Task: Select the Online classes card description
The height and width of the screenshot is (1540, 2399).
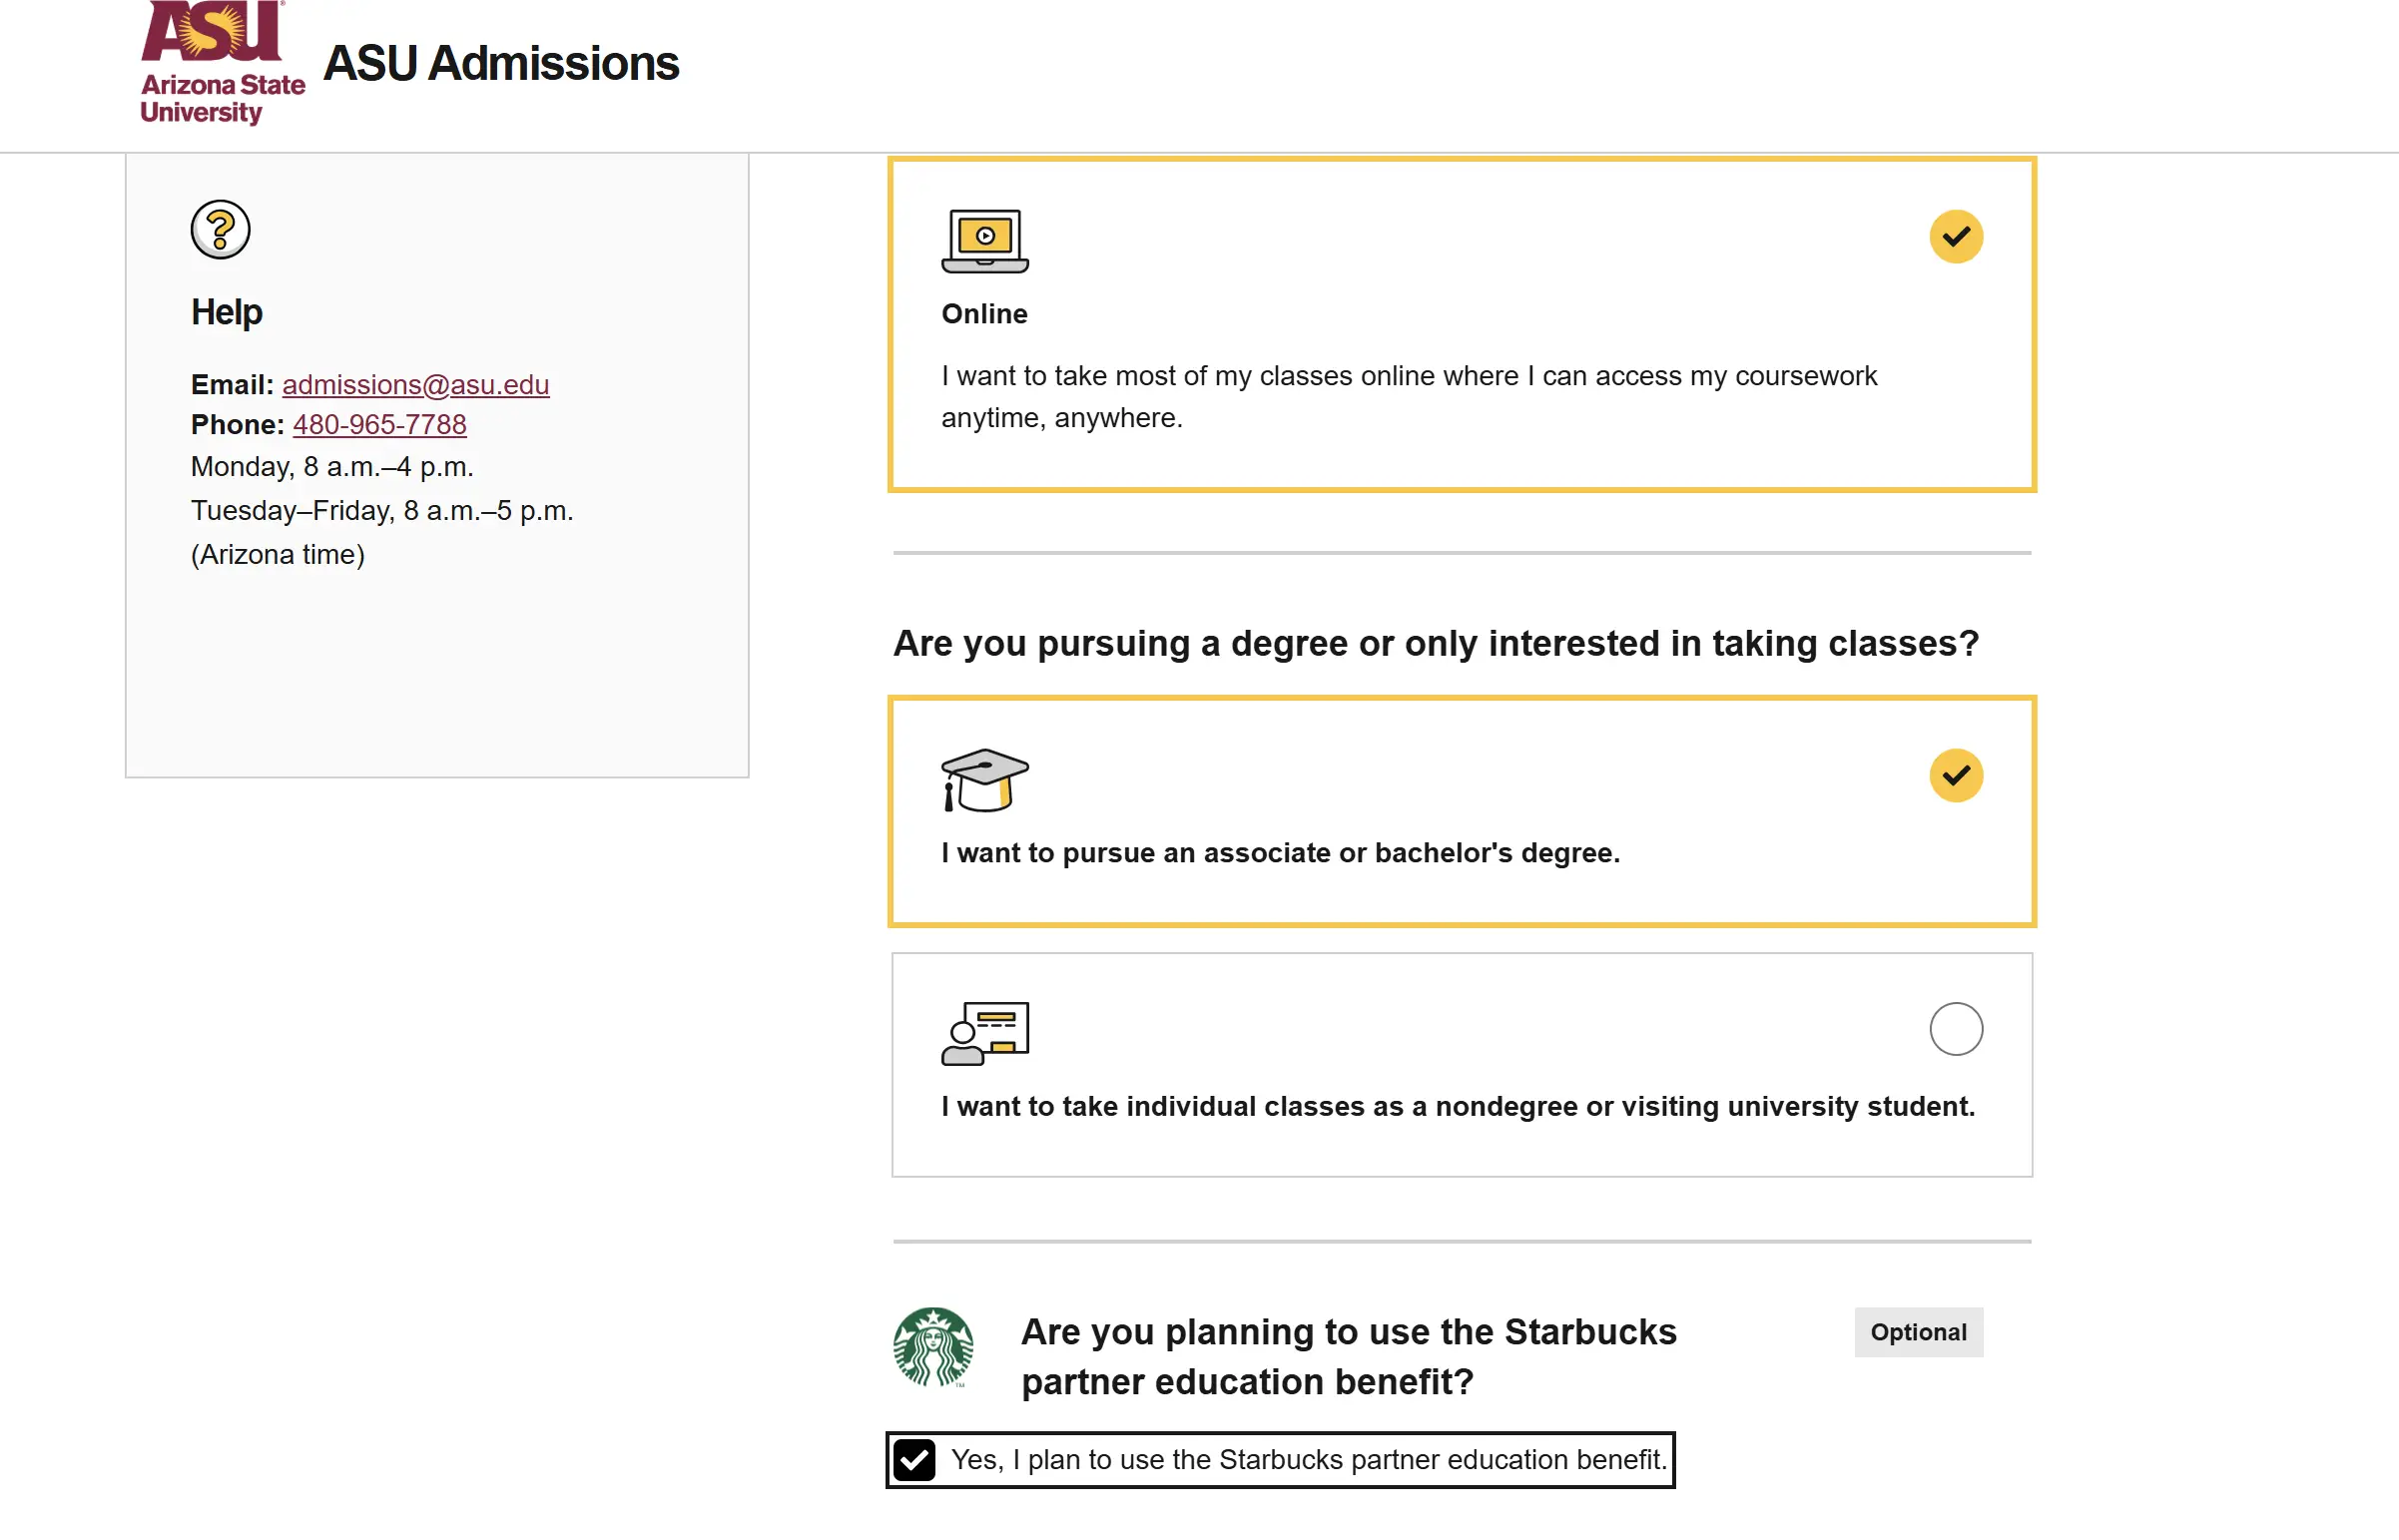Action: (x=1409, y=397)
